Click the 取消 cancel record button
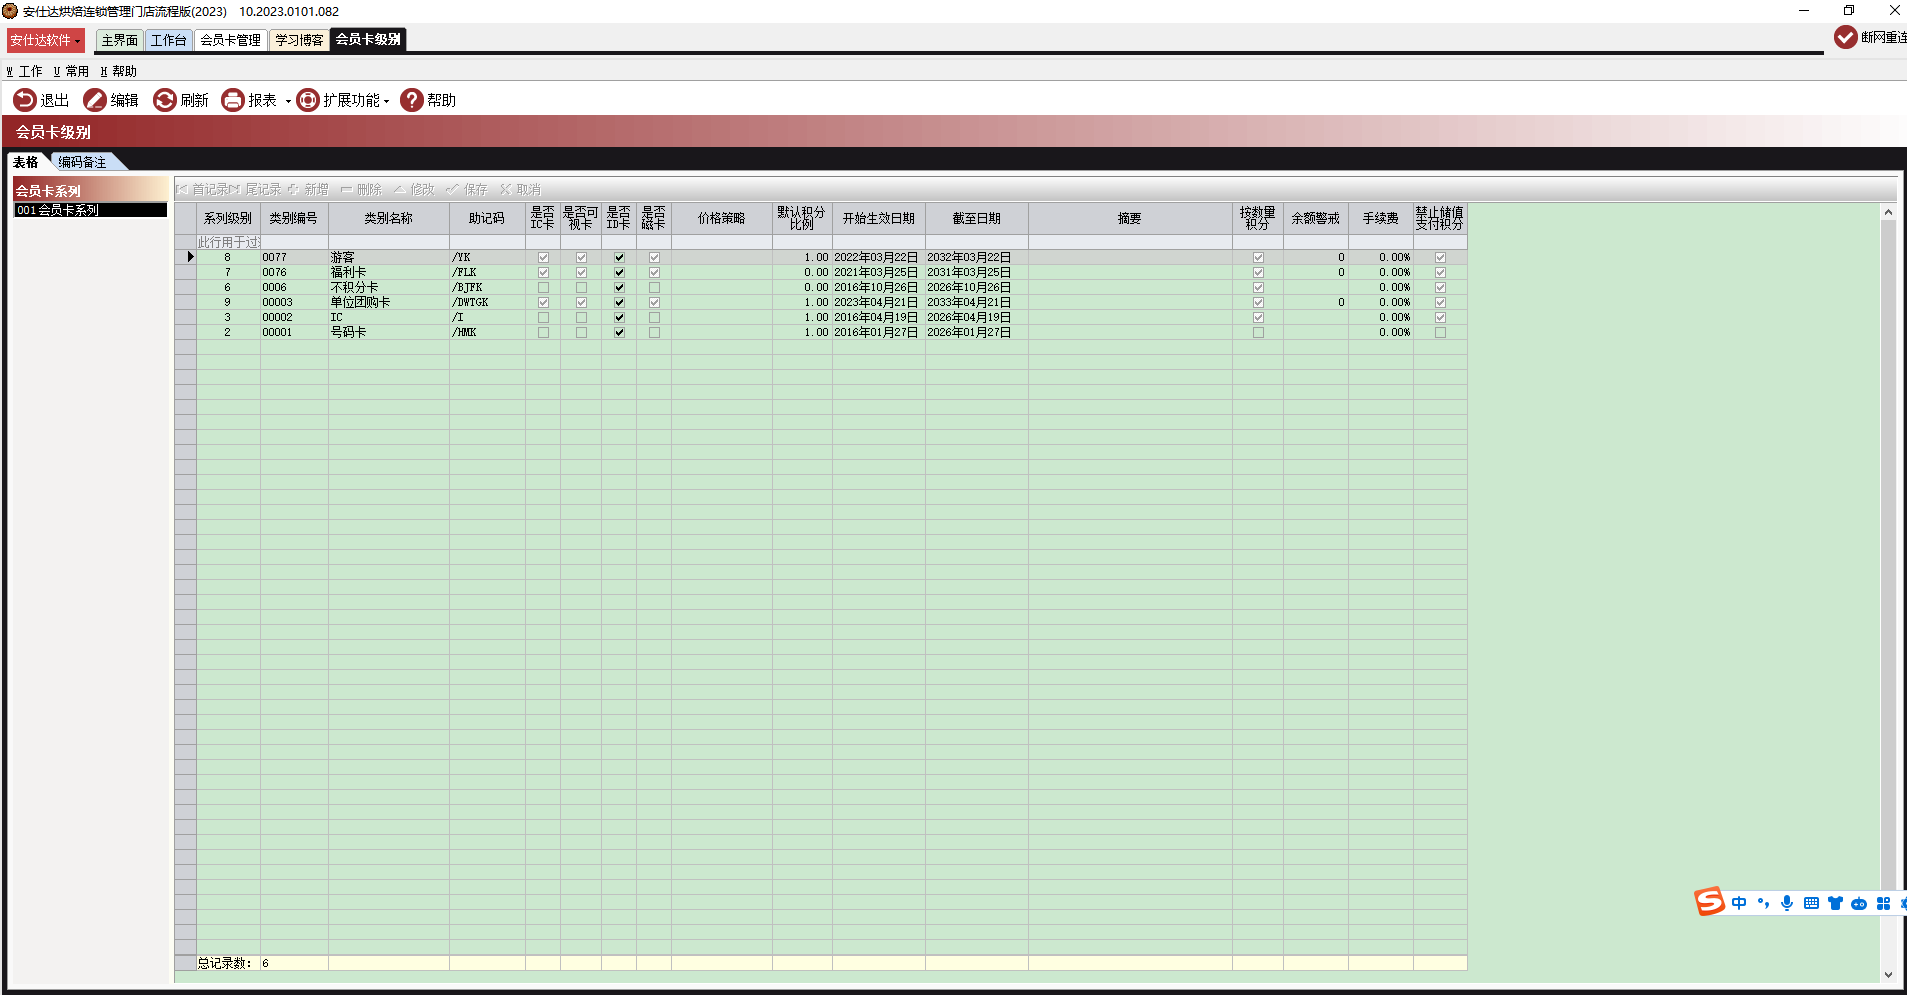 click(521, 189)
